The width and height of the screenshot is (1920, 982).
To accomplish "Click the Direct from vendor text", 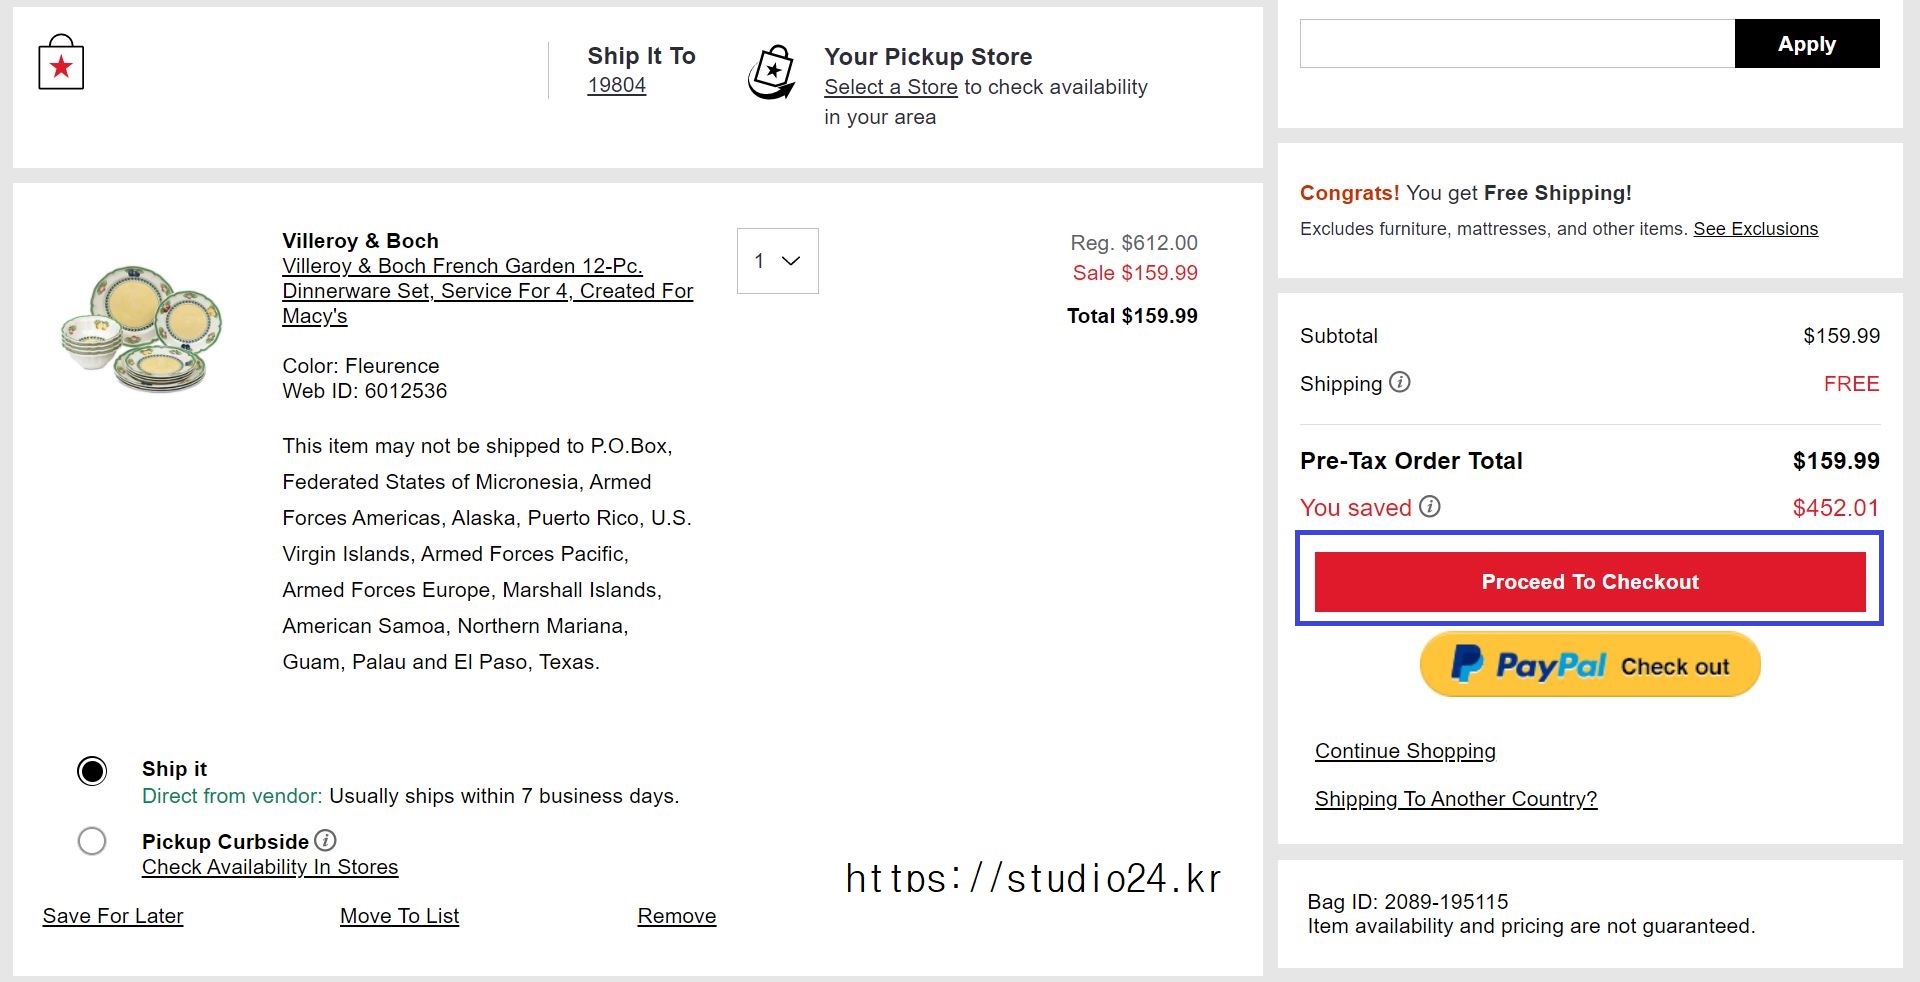I will tap(232, 796).
